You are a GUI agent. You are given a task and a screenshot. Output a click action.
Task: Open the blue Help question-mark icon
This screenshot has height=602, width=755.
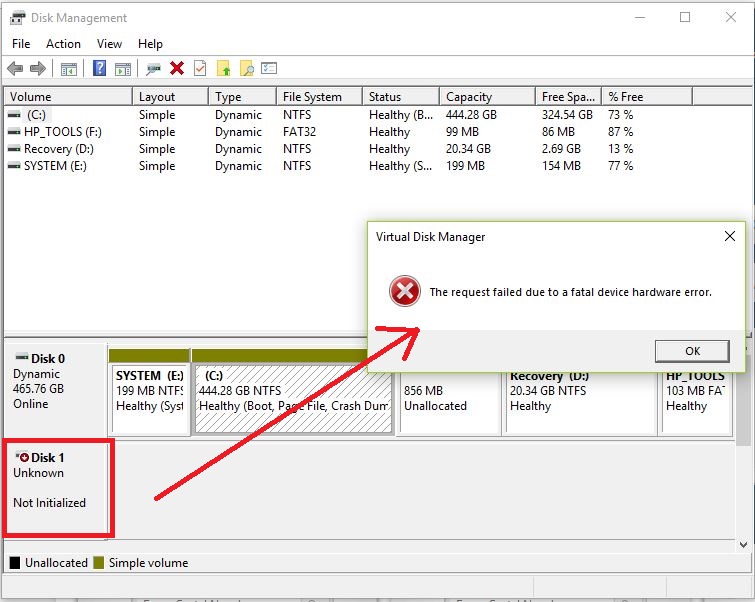(x=99, y=68)
